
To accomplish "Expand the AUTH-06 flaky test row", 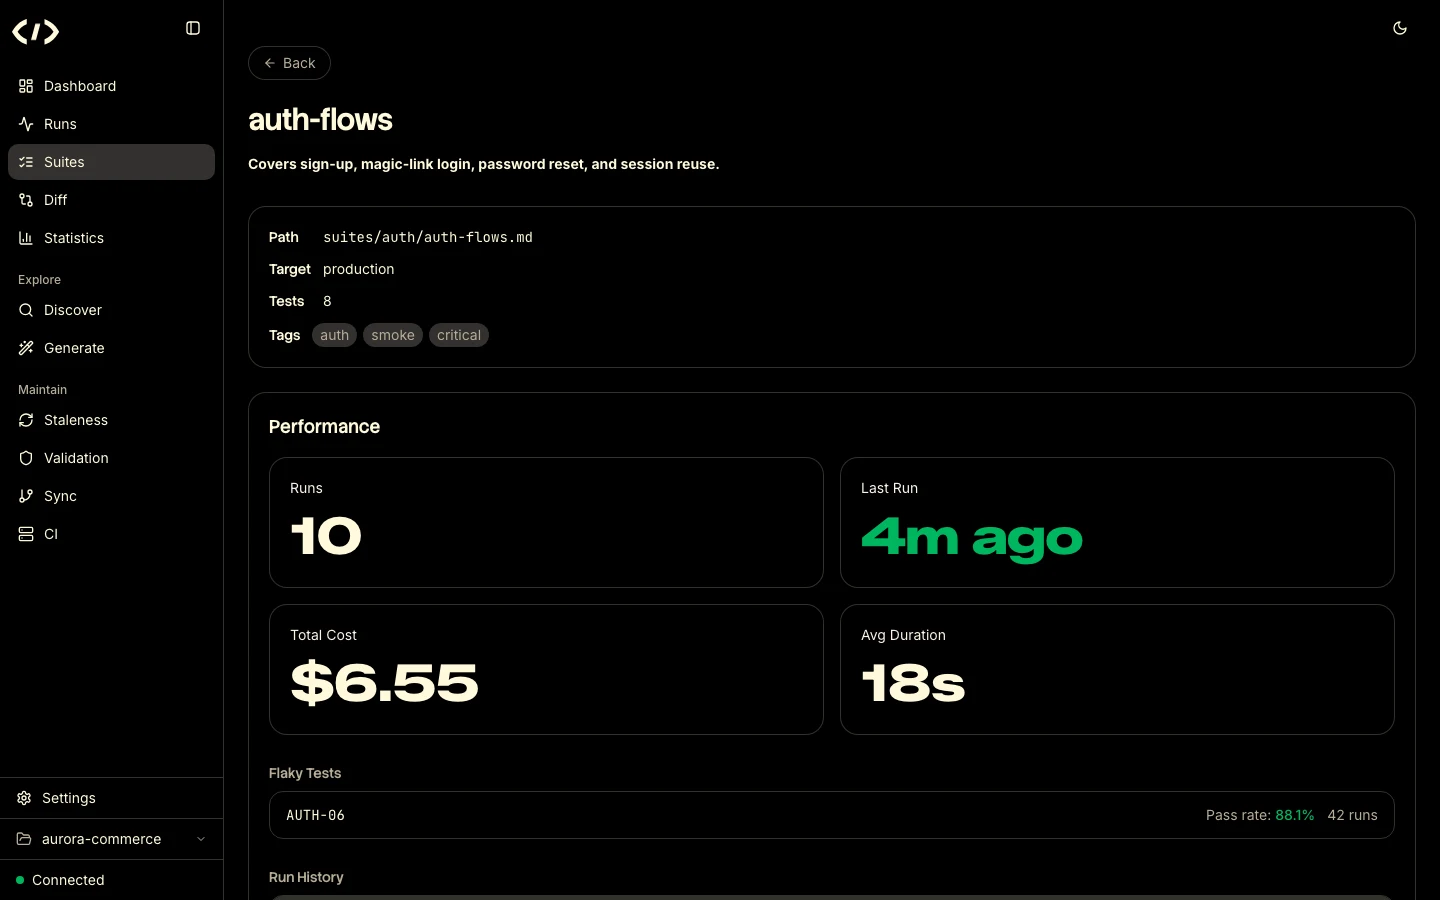I will click(831, 815).
